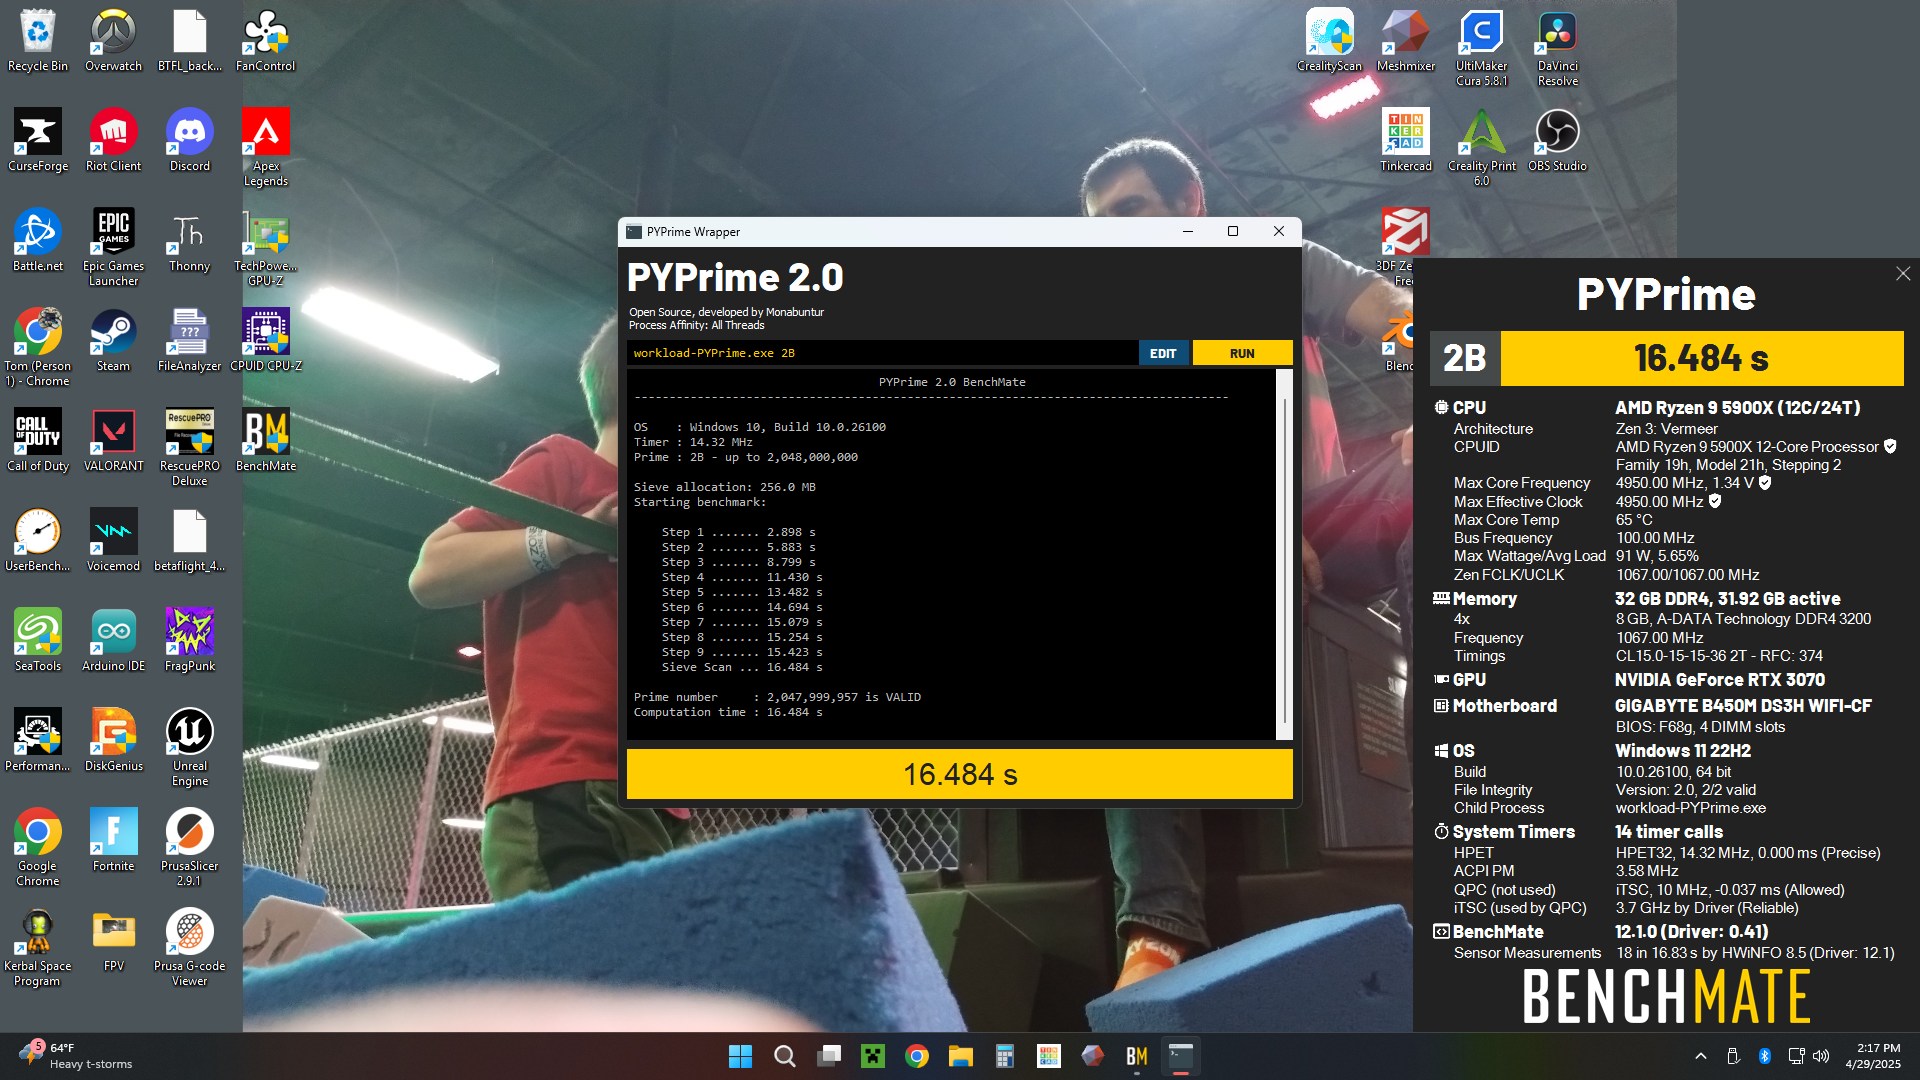Open the Overwatch desktop shortcut
The image size is (1920, 1080).
(x=113, y=41)
